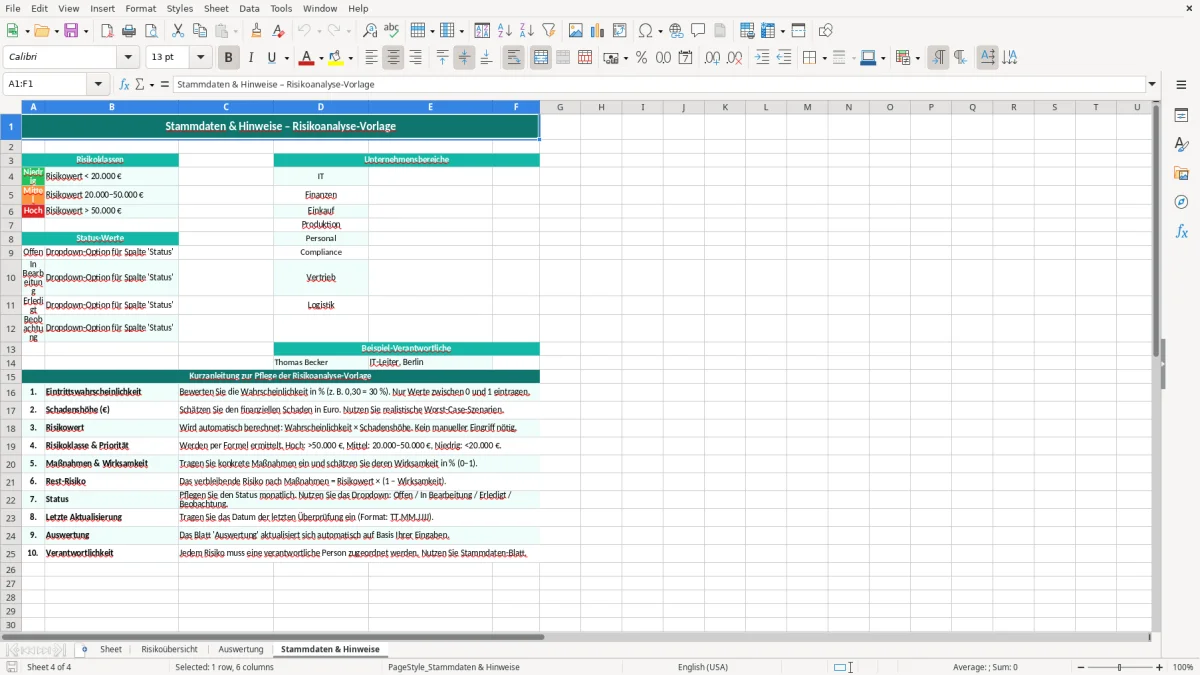
Task: Click the formula input line
Action: coord(659,85)
